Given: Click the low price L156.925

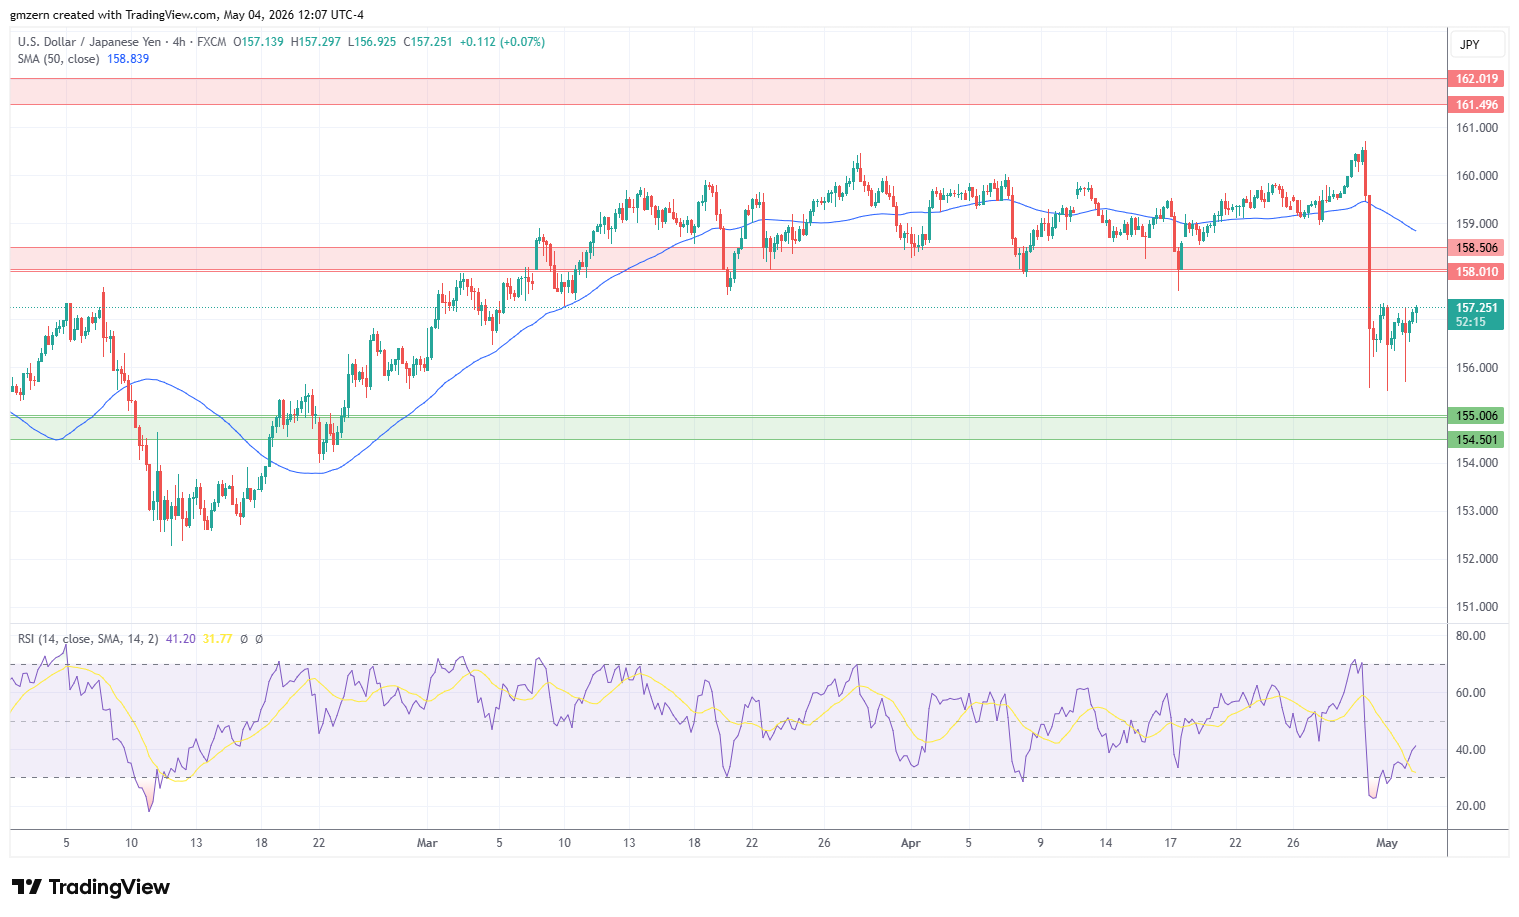Looking at the screenshot, I should pos(372,42).
